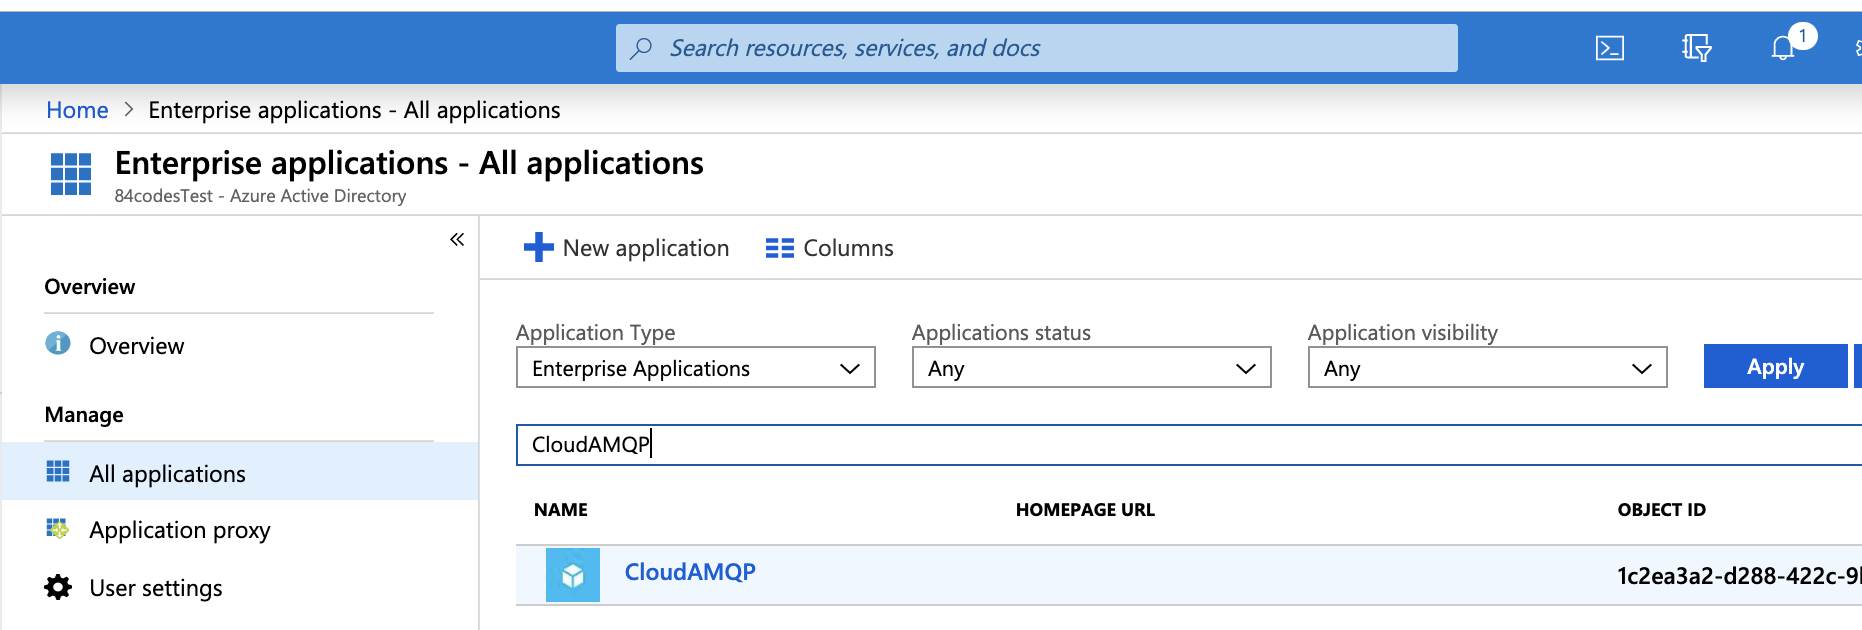This screenshot has height=630, width=1862.
Task: Open Application Type dropdown
Action: [696, 368]
